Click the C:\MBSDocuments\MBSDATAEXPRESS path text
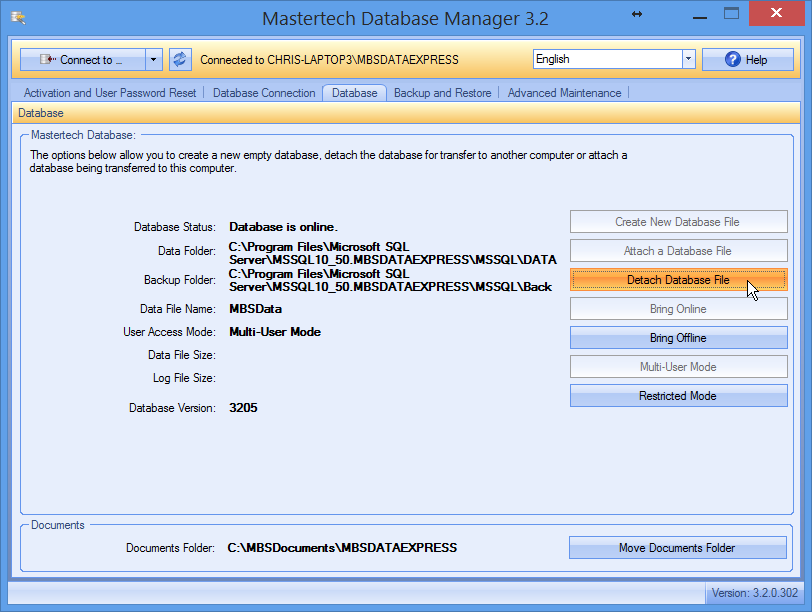Viewport: 812px width, 612px height. click(342, 548)
